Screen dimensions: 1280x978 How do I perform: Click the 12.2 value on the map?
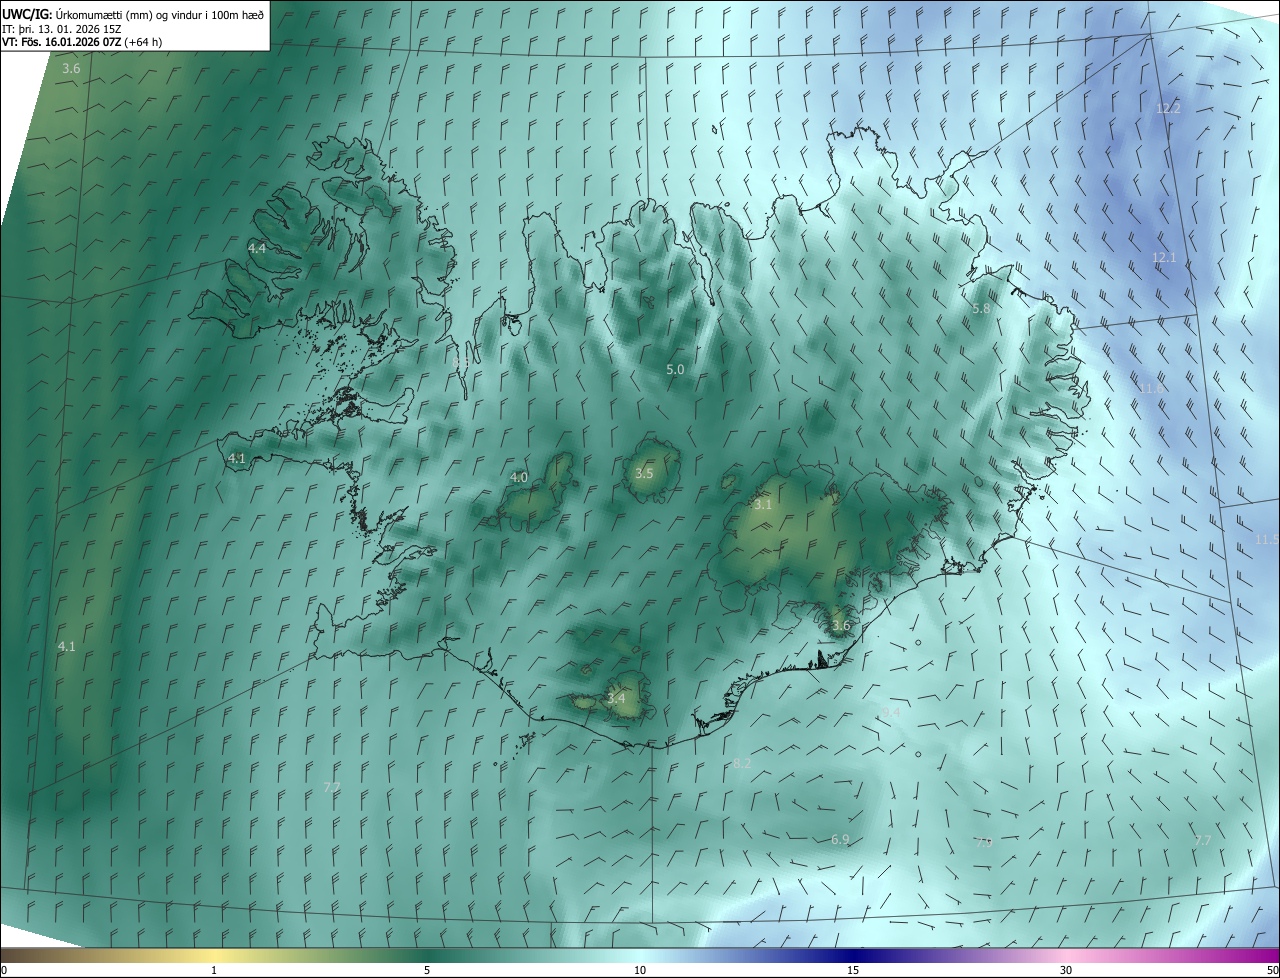point(1168,108)
